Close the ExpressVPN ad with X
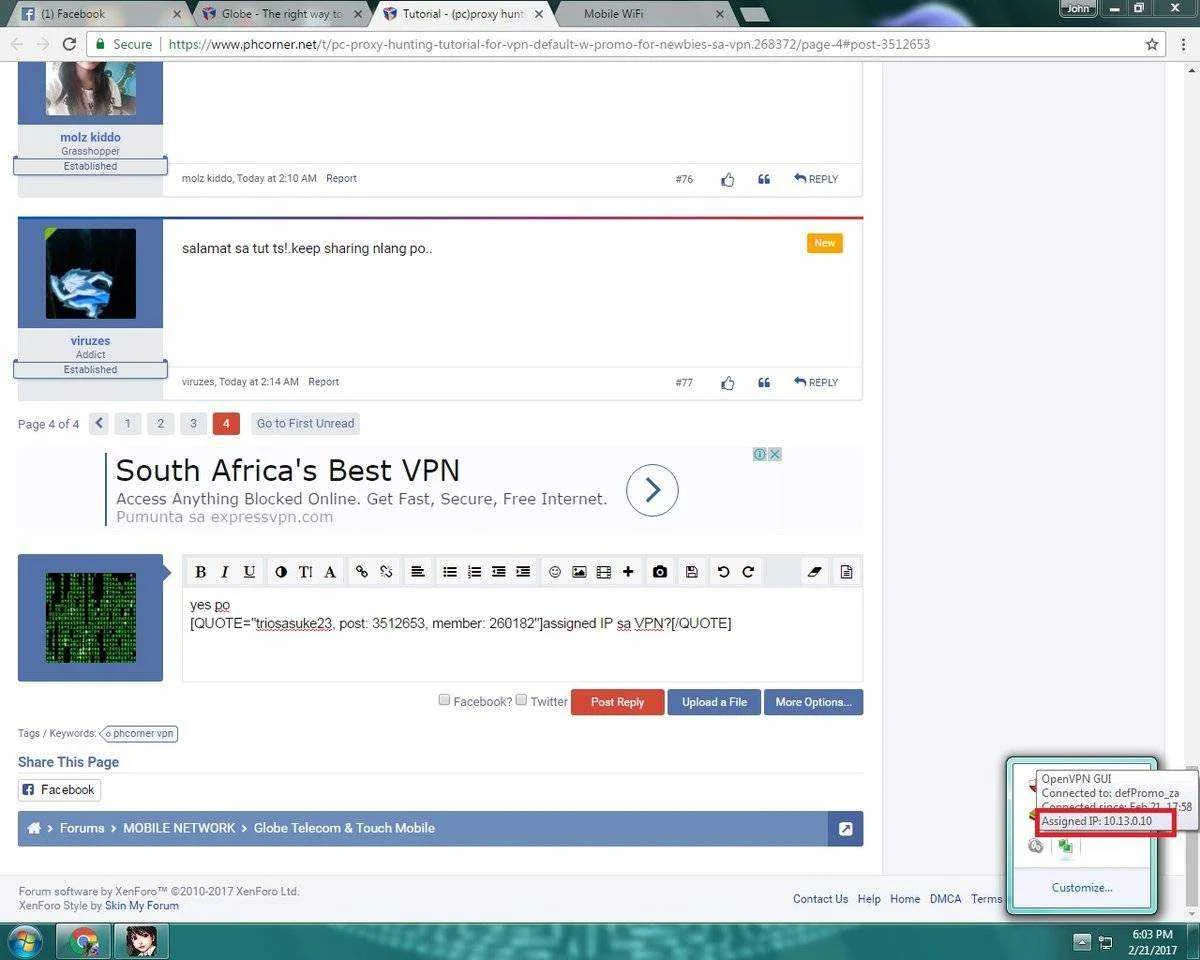The image size is (1200, 960). (774, 454)
